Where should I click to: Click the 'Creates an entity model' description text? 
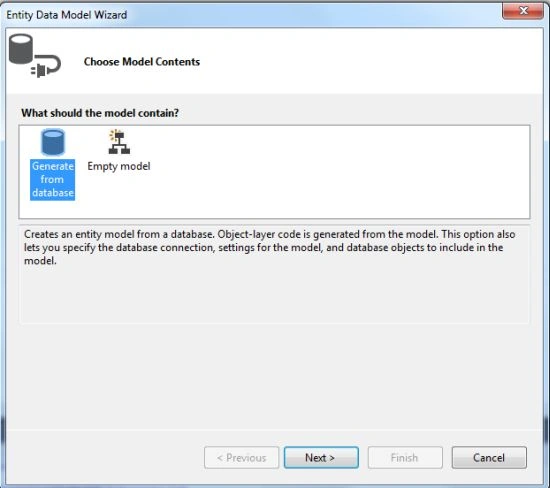coord(269,247)
